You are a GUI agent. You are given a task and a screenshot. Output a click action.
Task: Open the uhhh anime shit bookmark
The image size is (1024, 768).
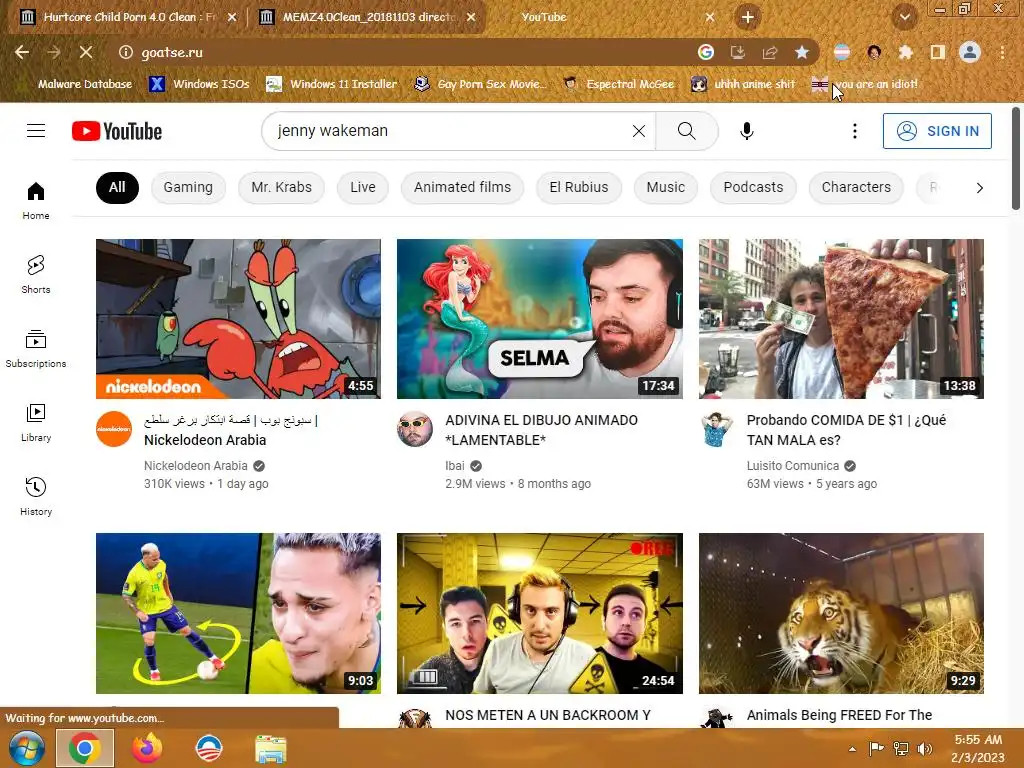point(743,84)
